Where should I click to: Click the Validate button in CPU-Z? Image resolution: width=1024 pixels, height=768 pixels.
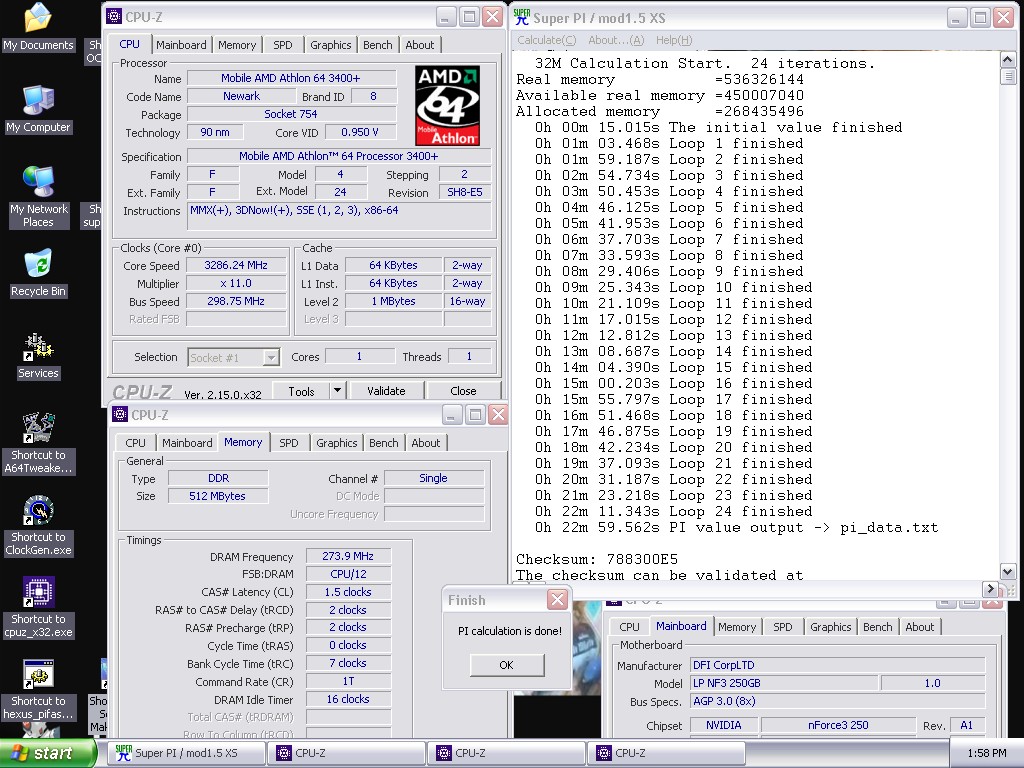[386, 391]
